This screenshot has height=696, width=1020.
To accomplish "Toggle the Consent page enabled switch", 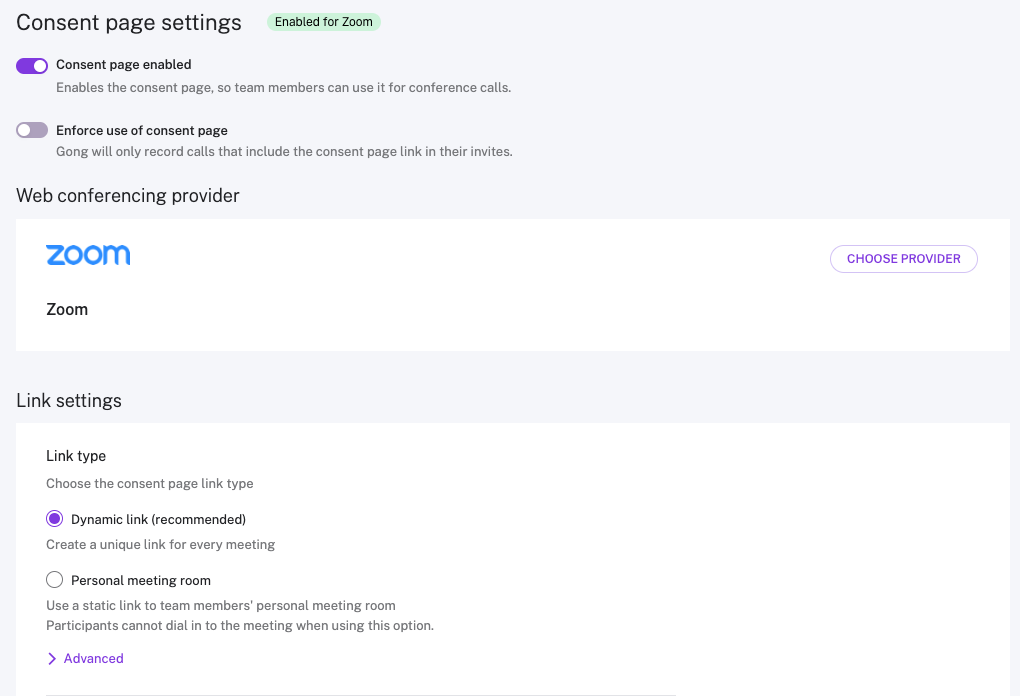I will (32, 66).
